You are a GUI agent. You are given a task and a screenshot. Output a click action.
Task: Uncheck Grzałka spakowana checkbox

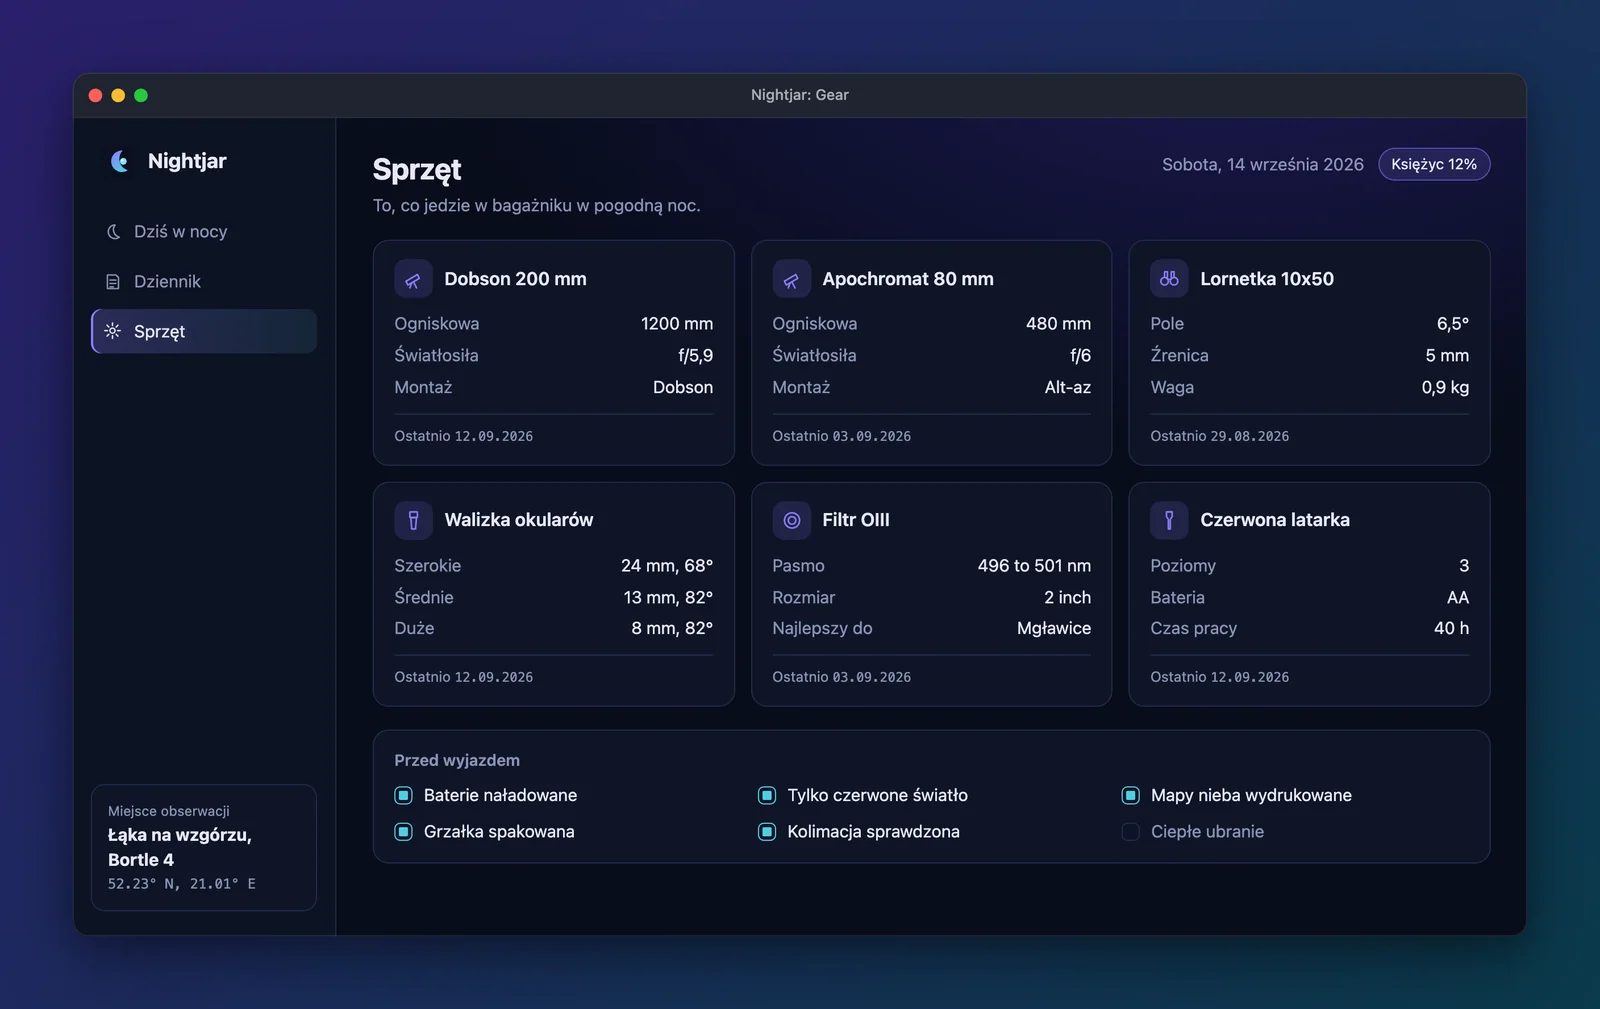pyautogui.click(x=404, y=831)
